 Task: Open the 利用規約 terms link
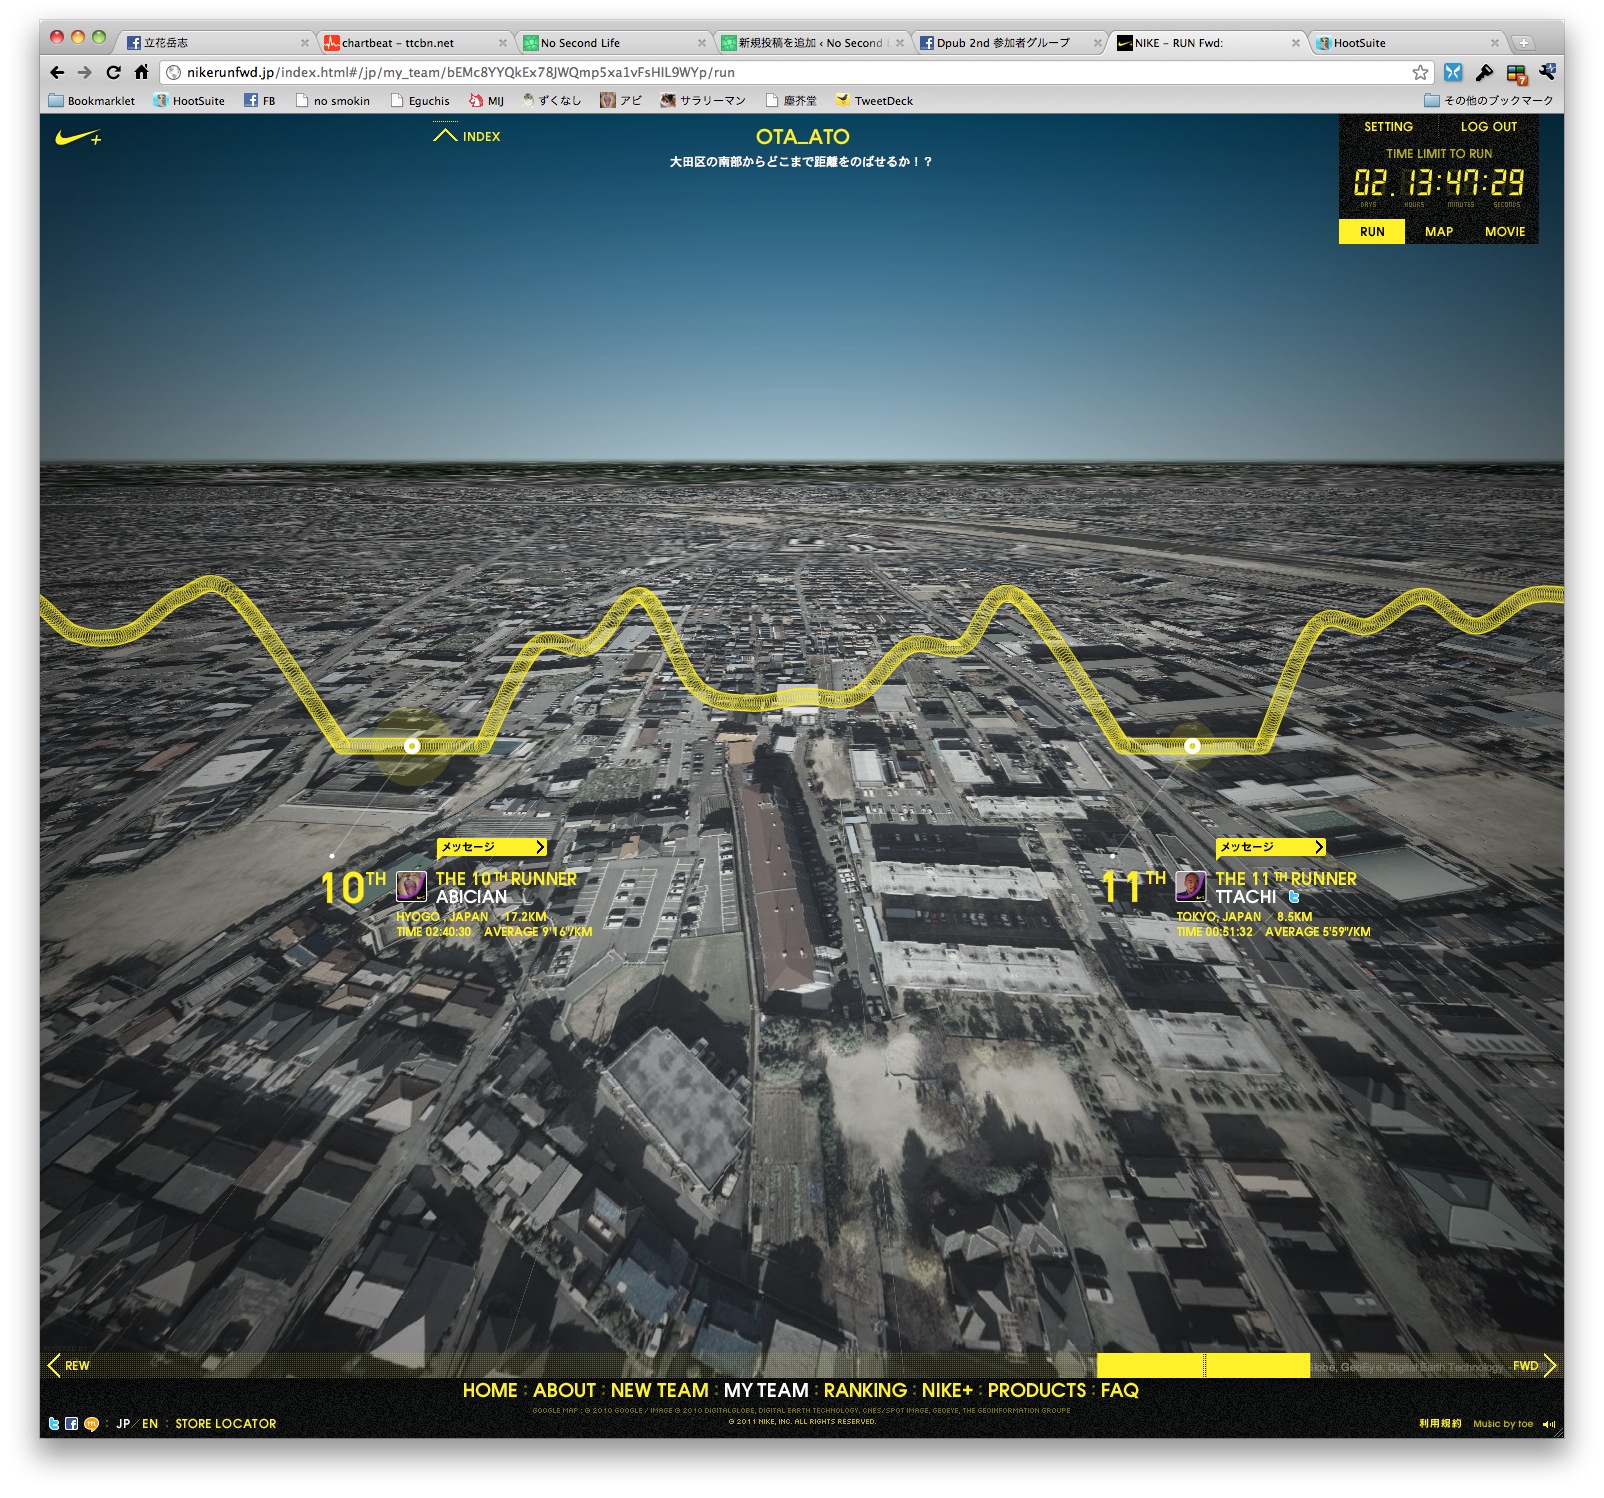[1440, 1423]
